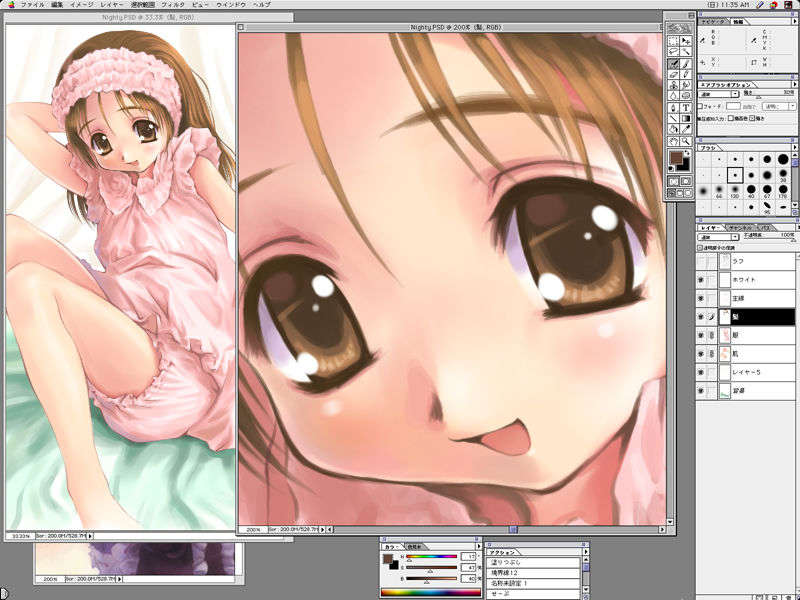Hide the 髪 layer
The width and height of the screenshot is (800, 600).
[701, 317]
